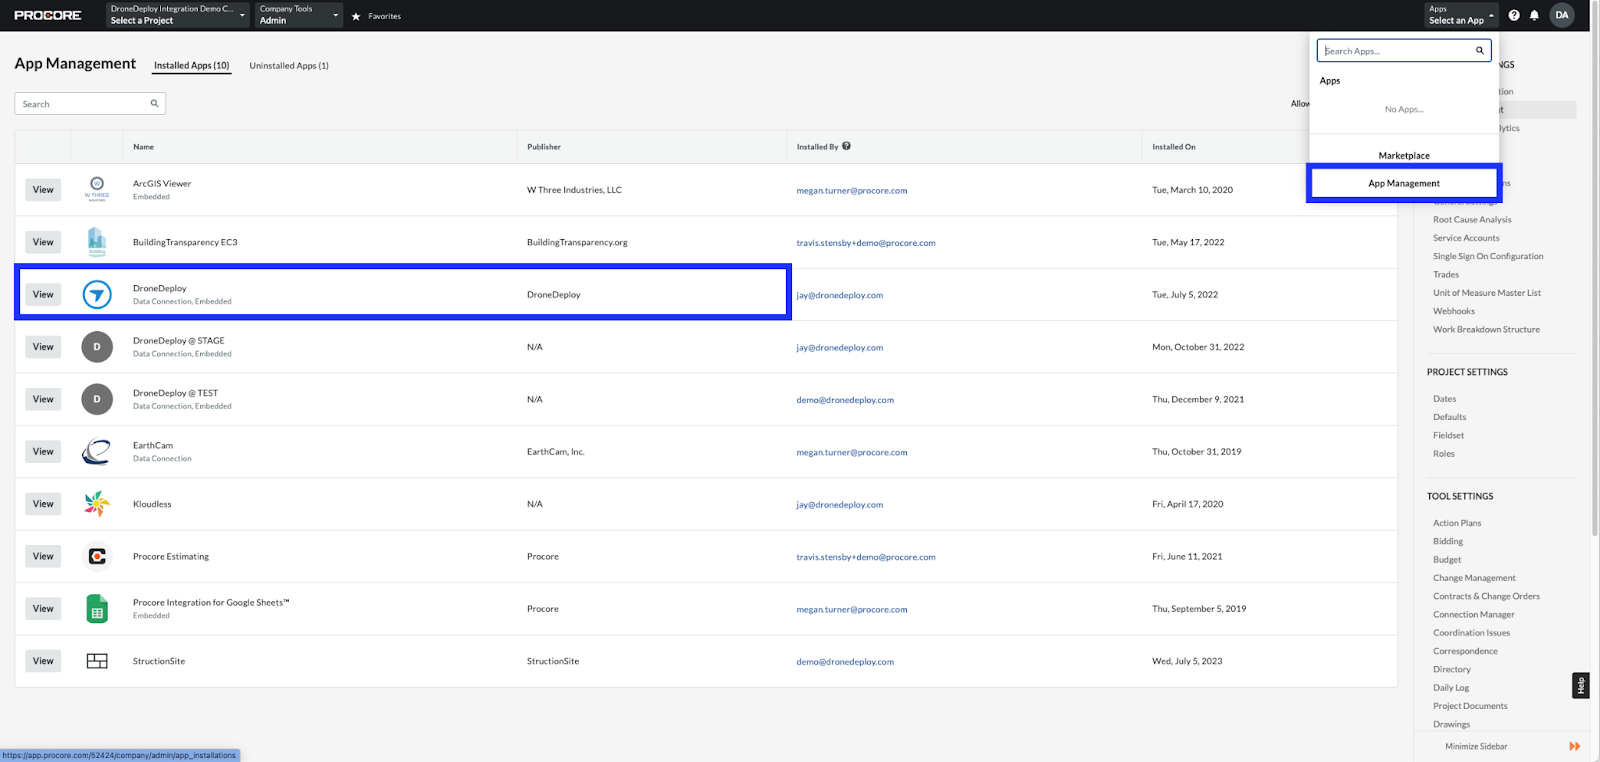Click View button for StructionSite
Viewport: 1600px width, 762px height.
coord(43,661)
